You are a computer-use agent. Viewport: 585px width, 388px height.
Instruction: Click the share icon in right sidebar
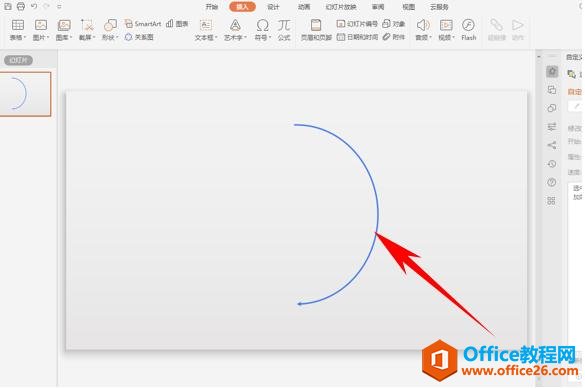click(552, 145)
